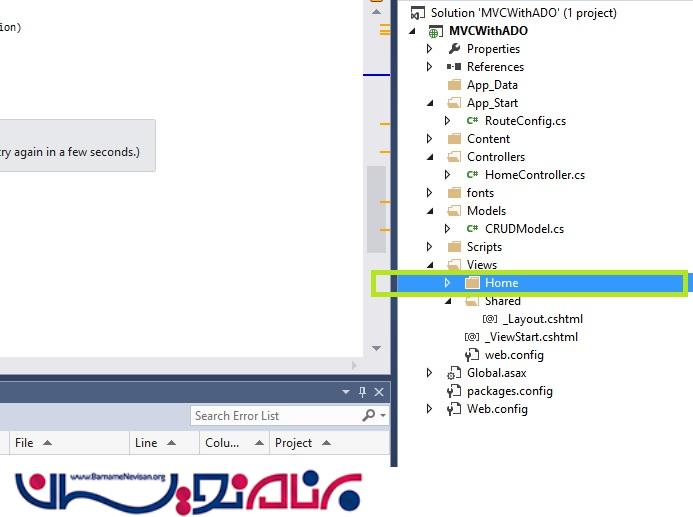Click the Shared folder icon

(x=472, y=301)
